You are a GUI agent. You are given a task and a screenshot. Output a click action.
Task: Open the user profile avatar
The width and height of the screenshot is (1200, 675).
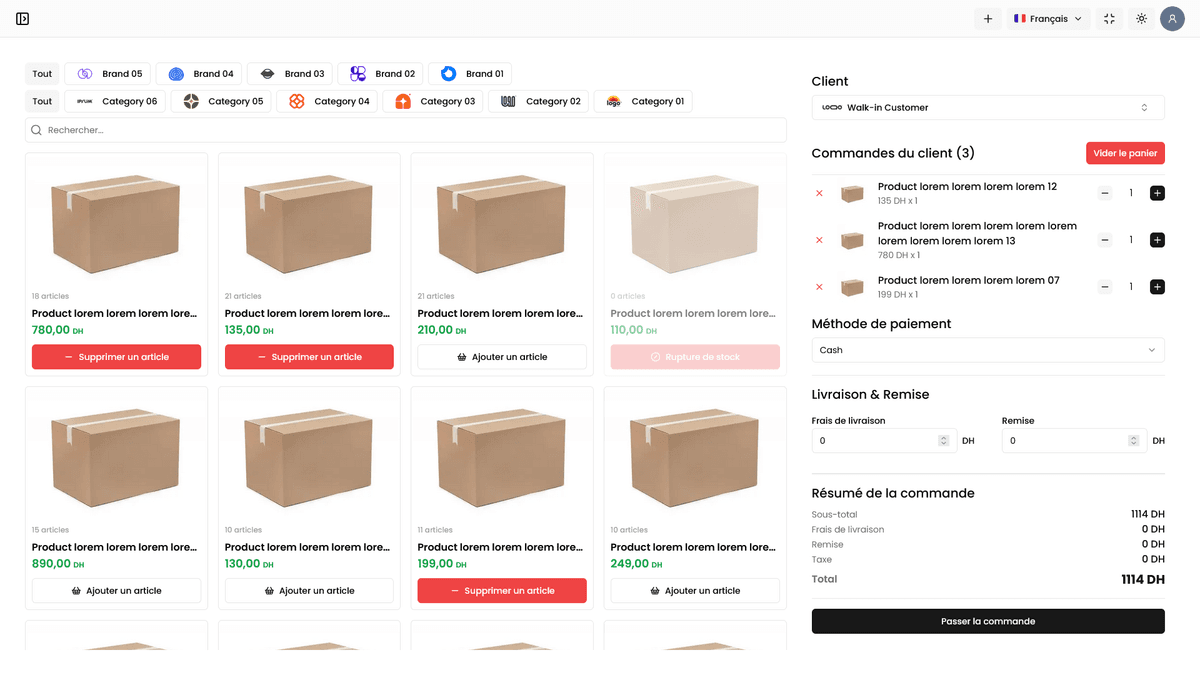click(x=1172, y=18)
